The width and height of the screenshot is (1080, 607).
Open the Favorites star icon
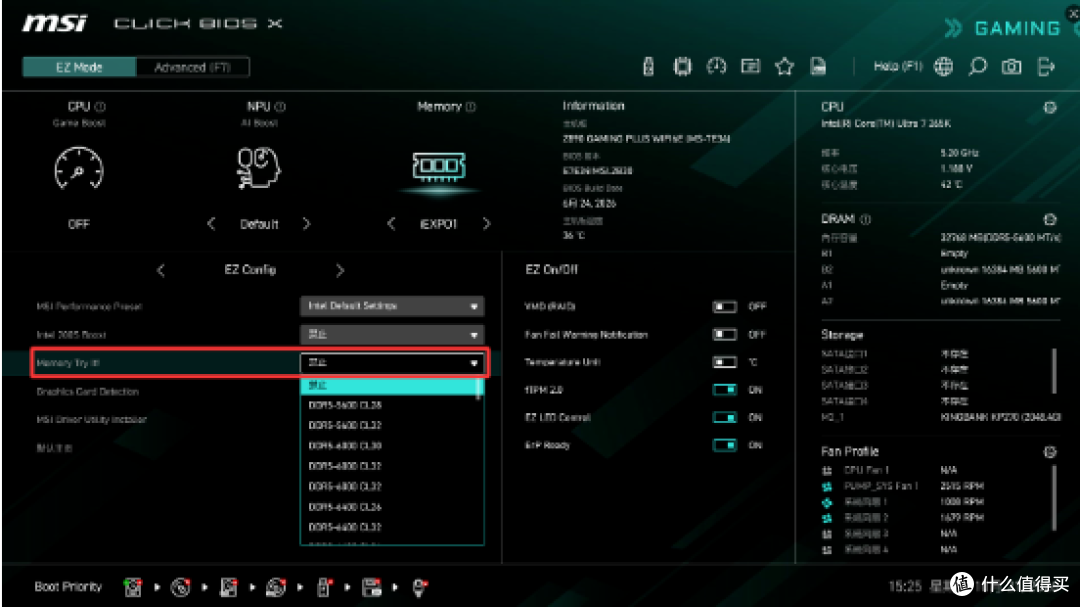pyautogui.click(x=784, y=67)
